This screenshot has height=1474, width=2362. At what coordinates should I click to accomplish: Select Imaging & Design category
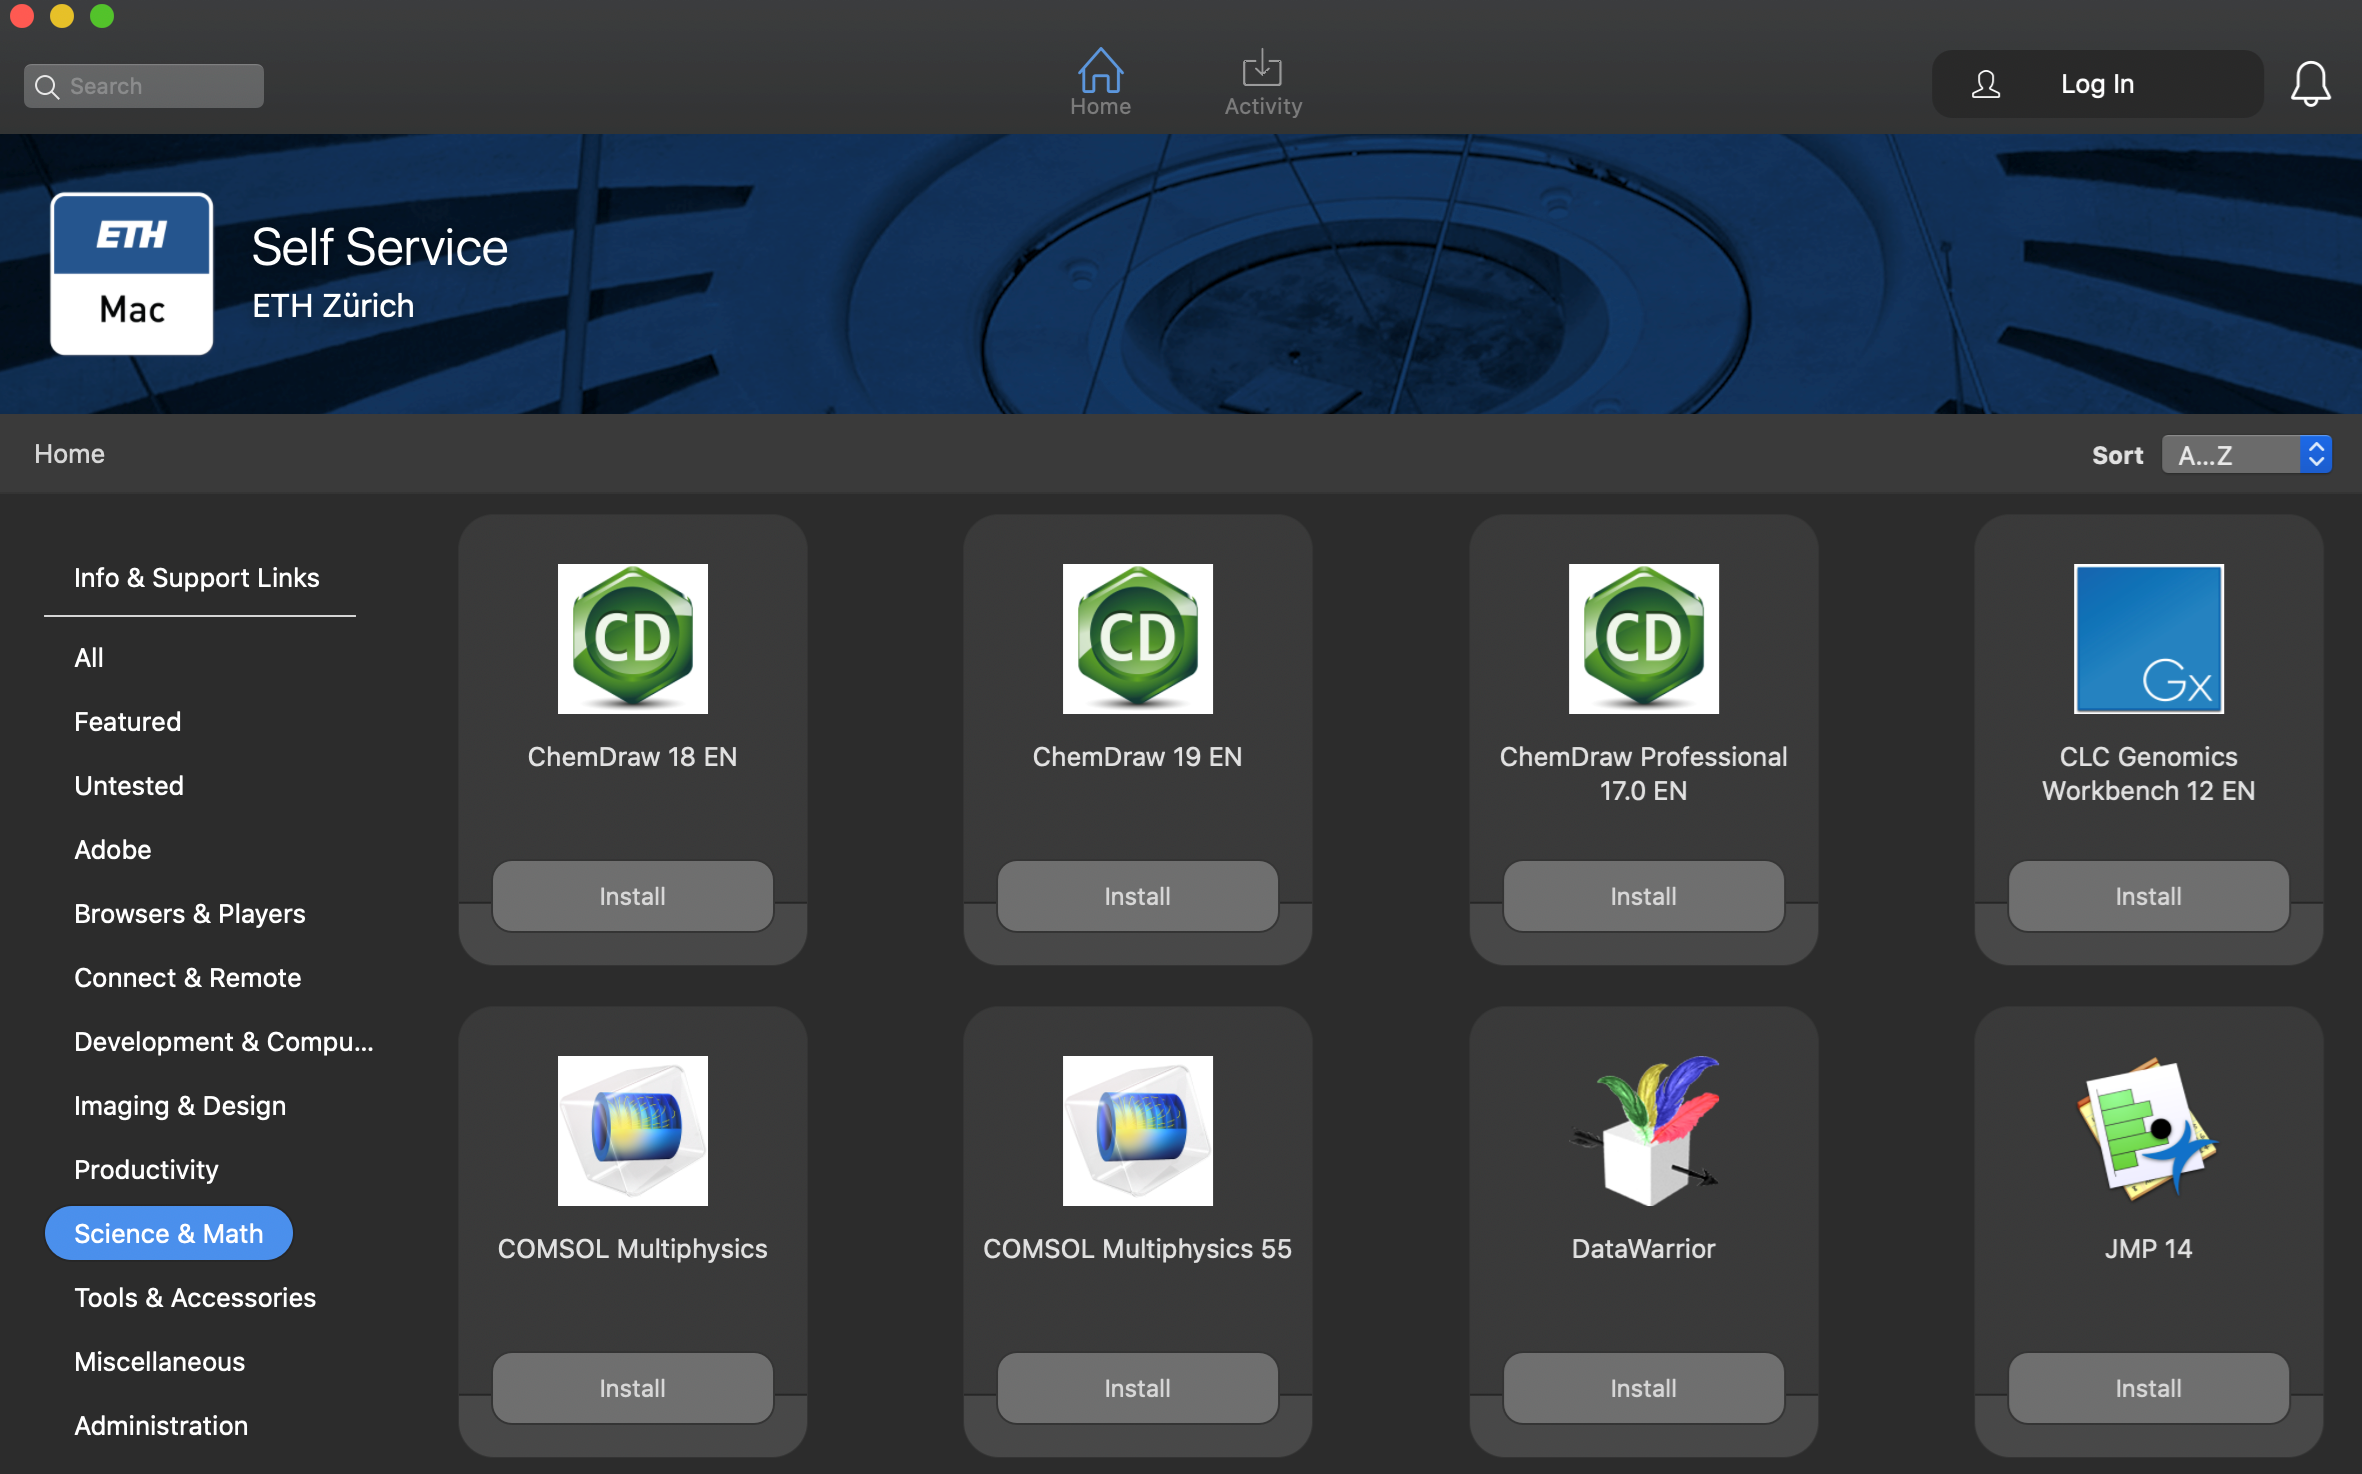[x=180, y=1106]
